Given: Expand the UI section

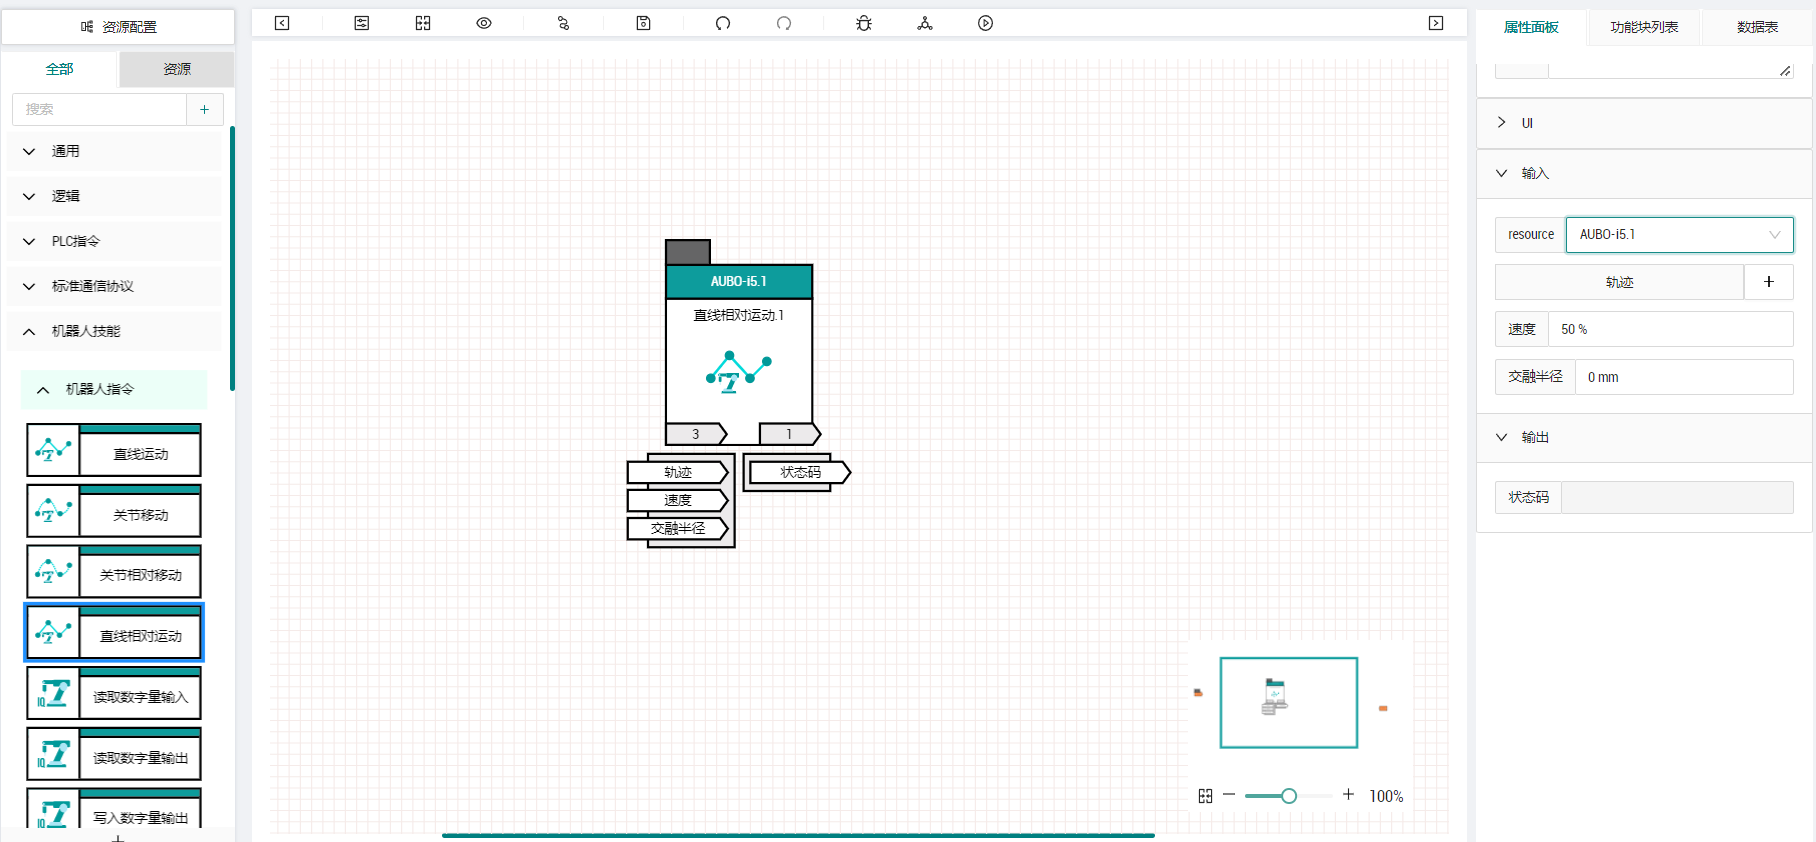Looking at the screenshot, I should 1644,123.
